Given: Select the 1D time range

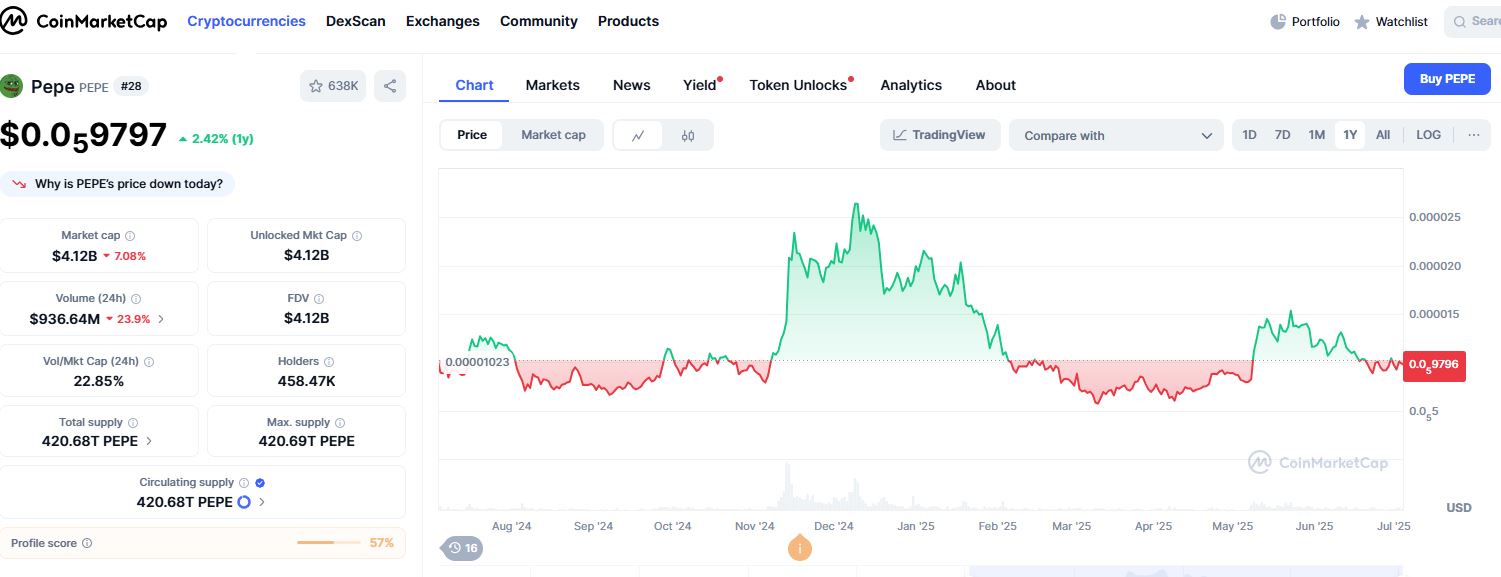Looking at the screenshot, I should tap(1249, 135).
